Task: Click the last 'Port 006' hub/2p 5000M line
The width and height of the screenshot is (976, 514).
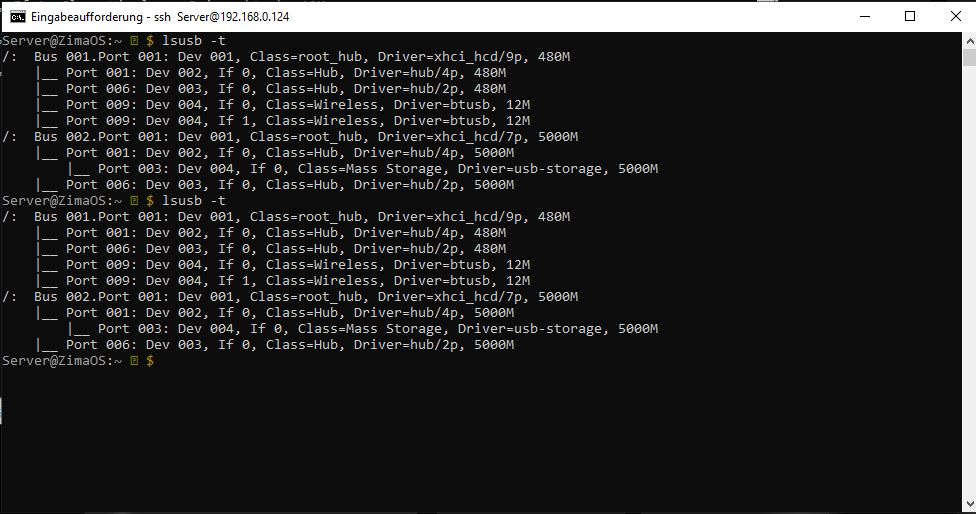Action: pyautogui.click(x=274, y=345)
